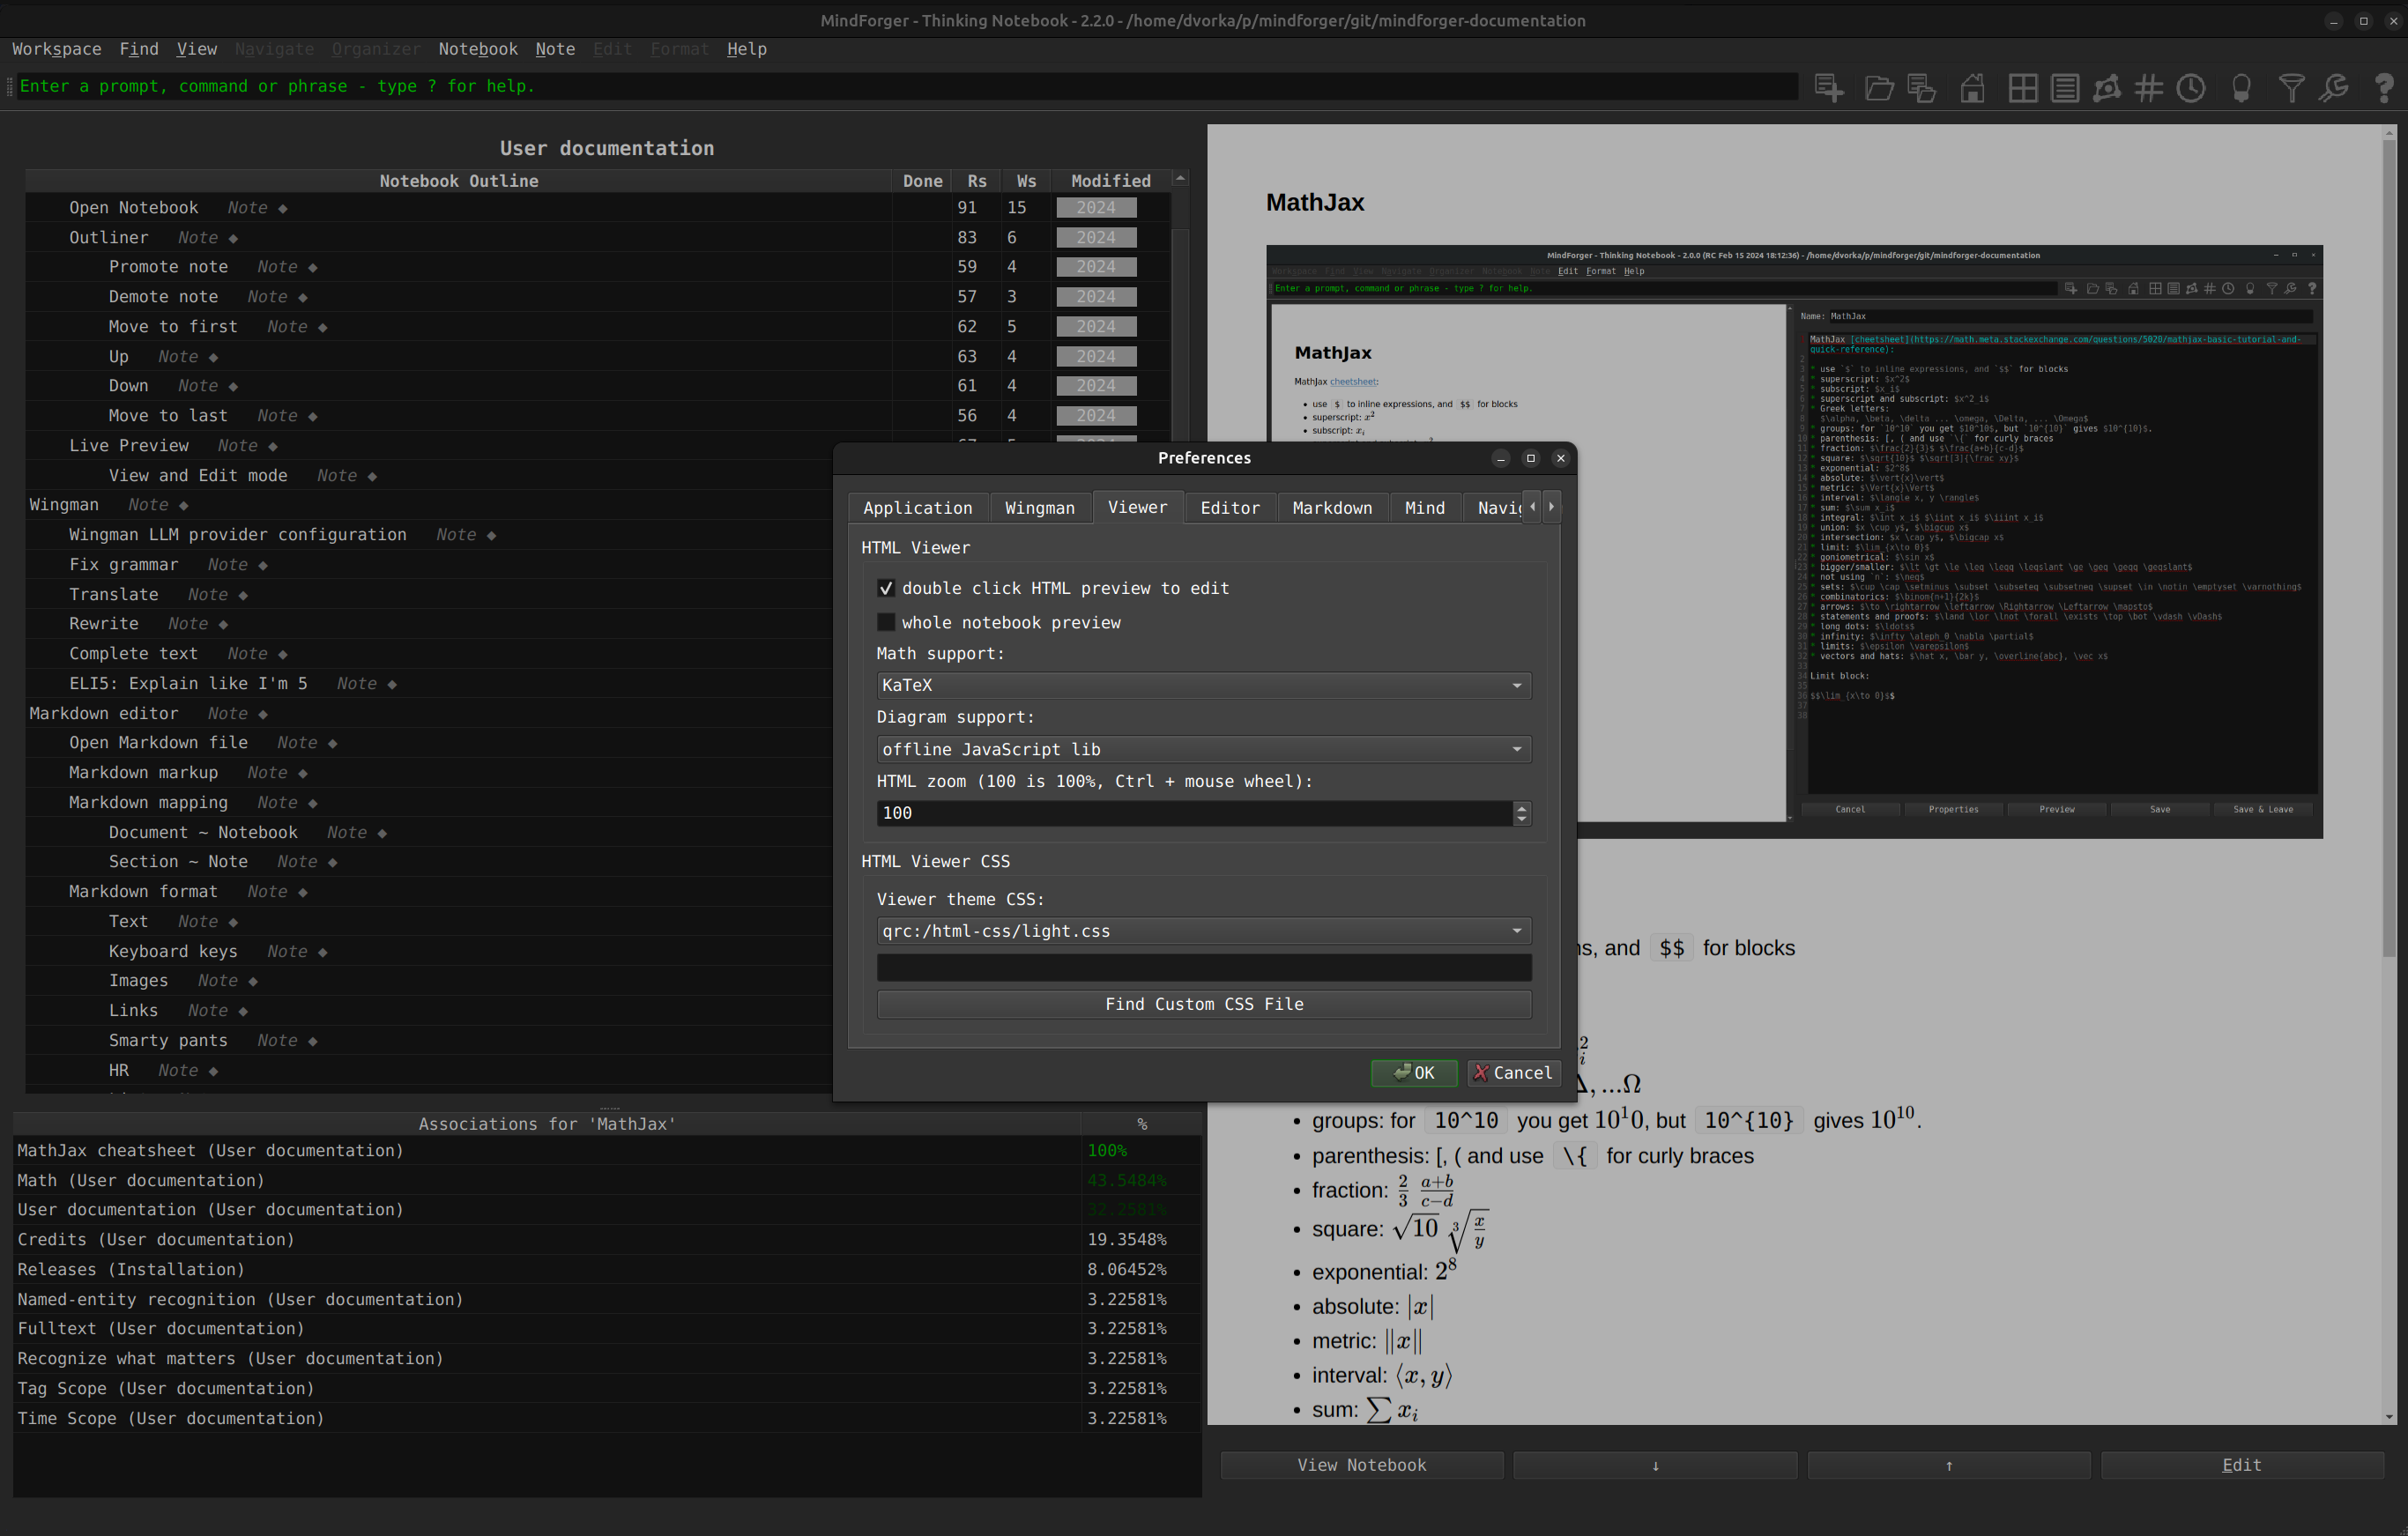The height and width of the screenshot is (1536, 2408).
Task: Open the tags hash icon
Action: pos(2148,88)
